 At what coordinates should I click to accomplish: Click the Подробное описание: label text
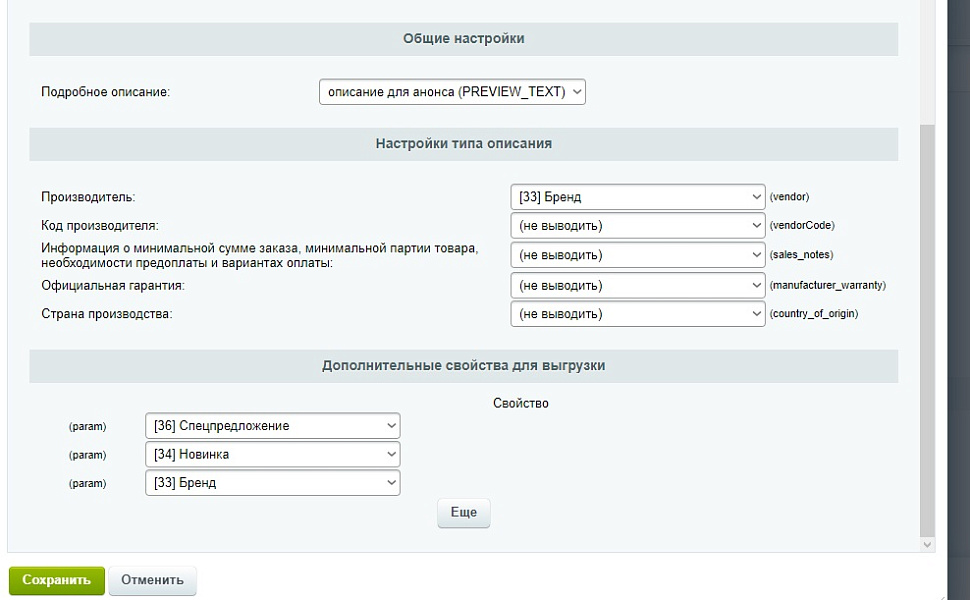pos(106,92)
